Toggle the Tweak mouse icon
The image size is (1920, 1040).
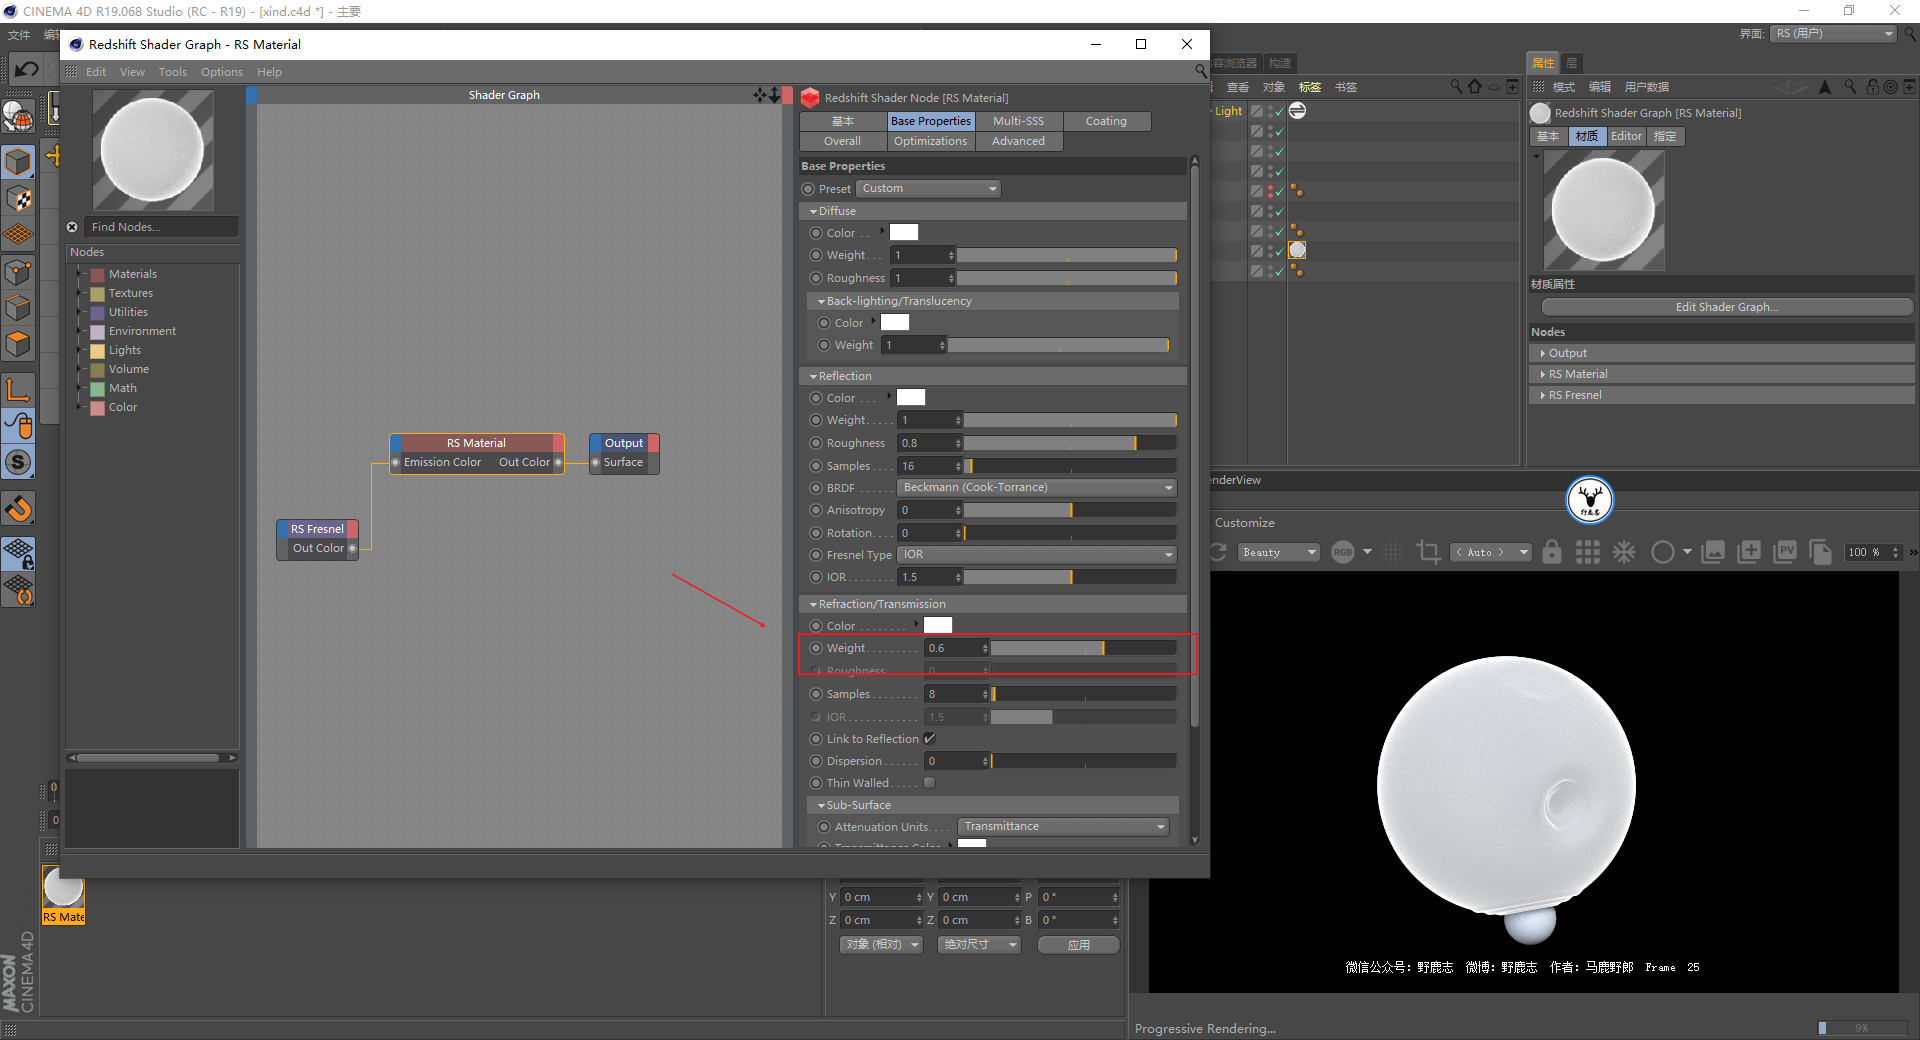[19, 426]
